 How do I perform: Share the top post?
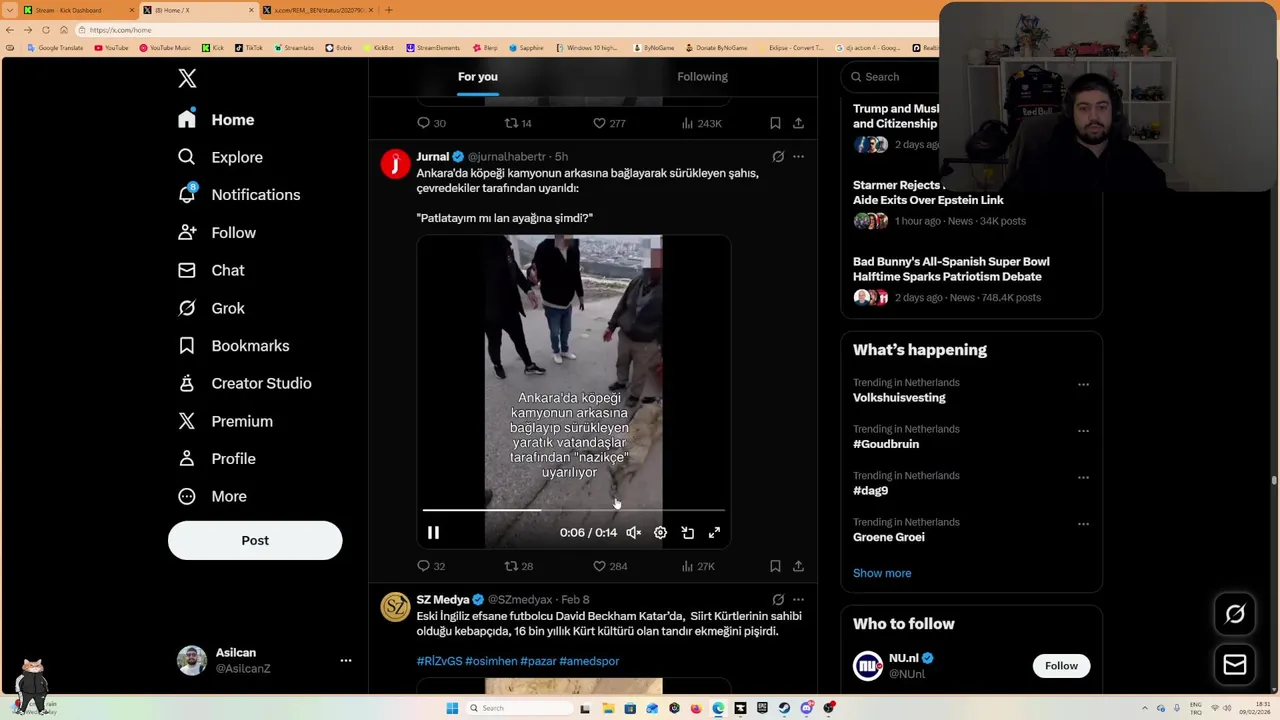pos(798,123)
